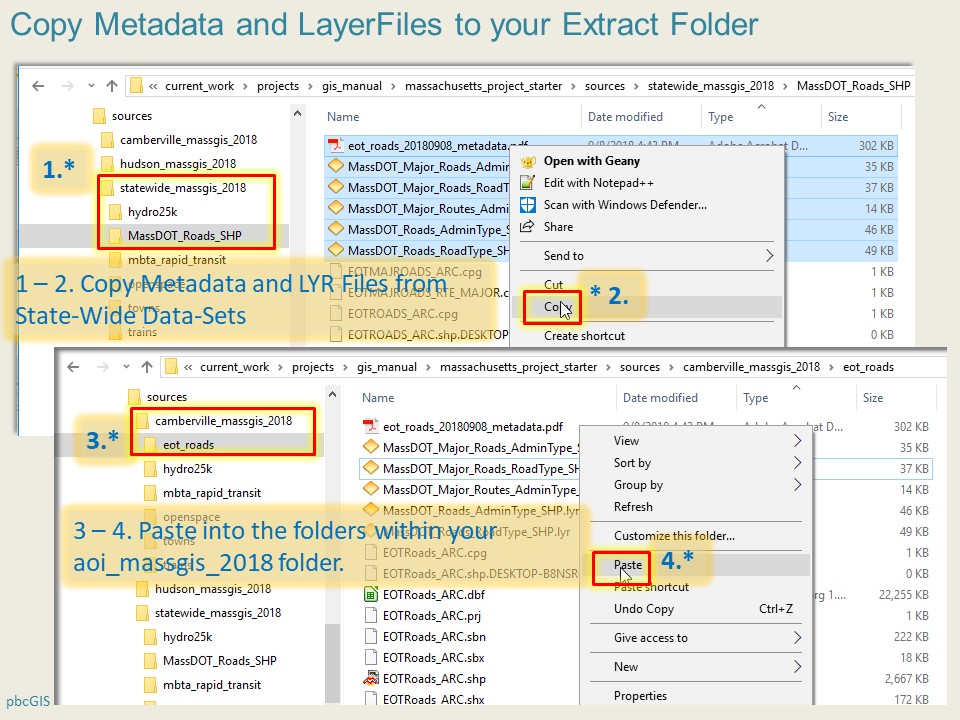Click the Share entry in the upper context menu
The image size is (960, 720).
(x=558, y=227)
